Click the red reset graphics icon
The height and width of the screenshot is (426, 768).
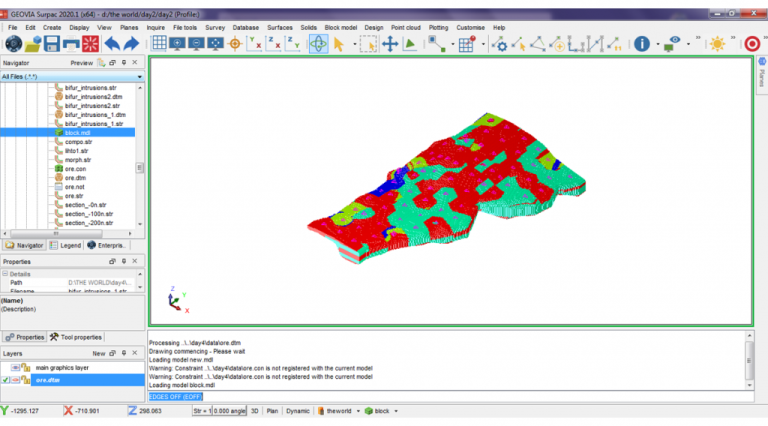[x=89, y=44]
